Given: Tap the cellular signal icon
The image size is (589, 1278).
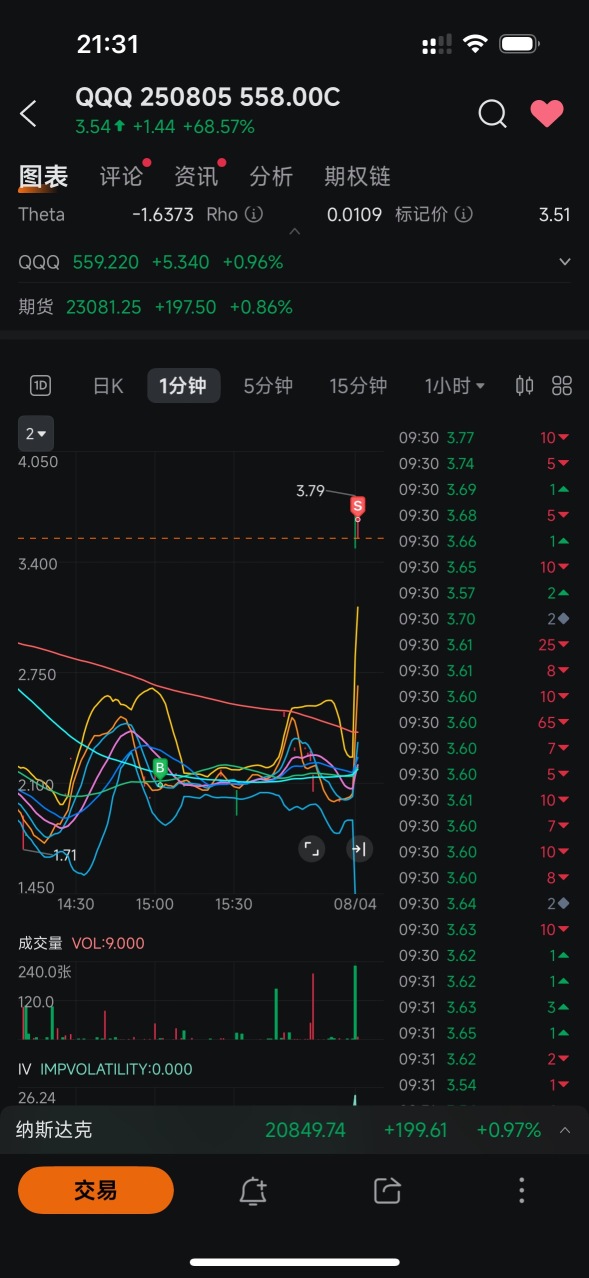Looking at the screenshot, I should [438, 45].
